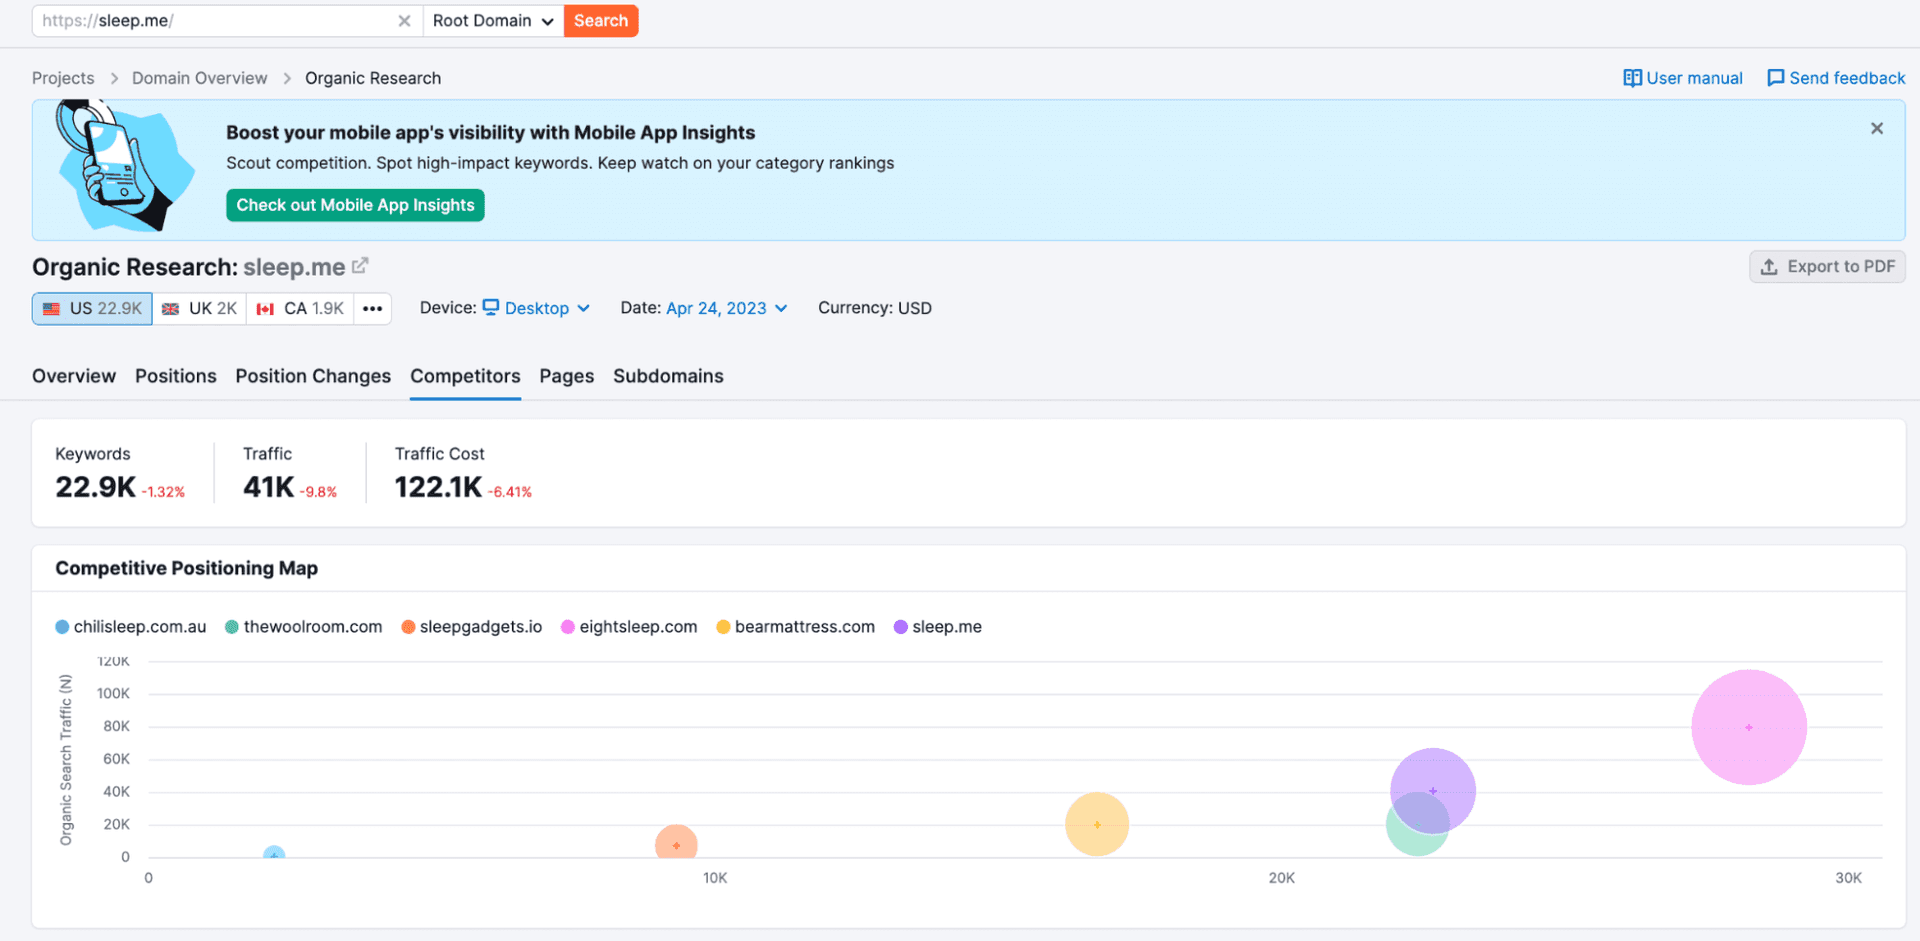Click the Send feedback chat icon
The image size is (1920, 941).
1776,78
